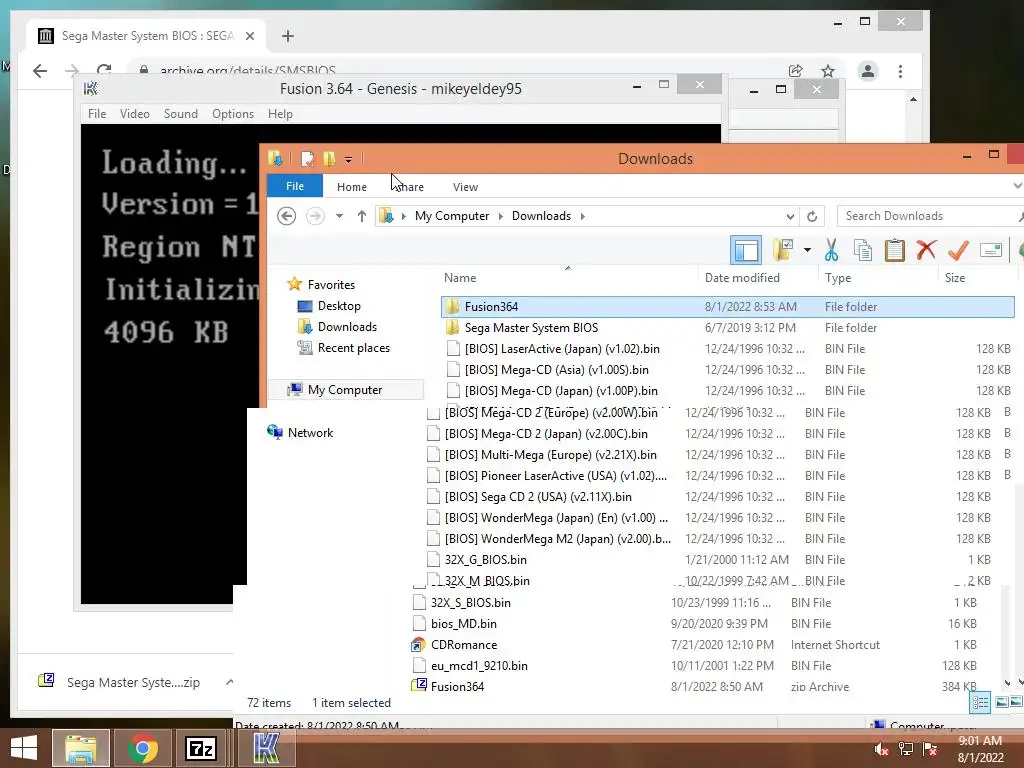Toggle the navigation pane layout icon

point(746,249)
